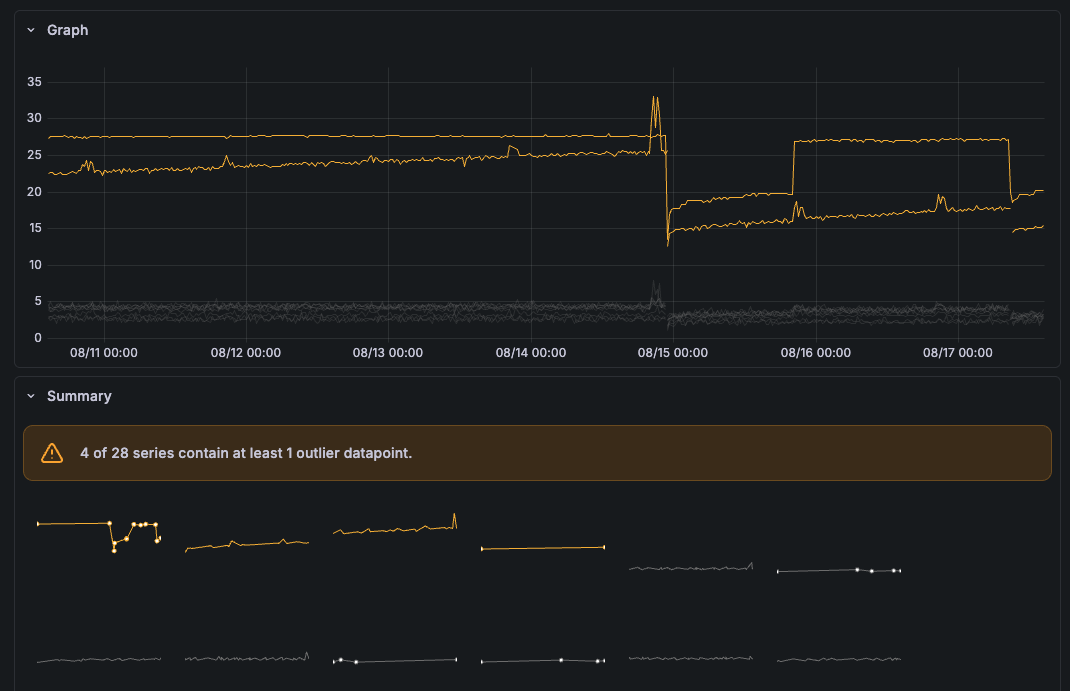This screenshot has height=691, width=1070.
Task: Click y-axis value 25
Action: coord(34,155)
